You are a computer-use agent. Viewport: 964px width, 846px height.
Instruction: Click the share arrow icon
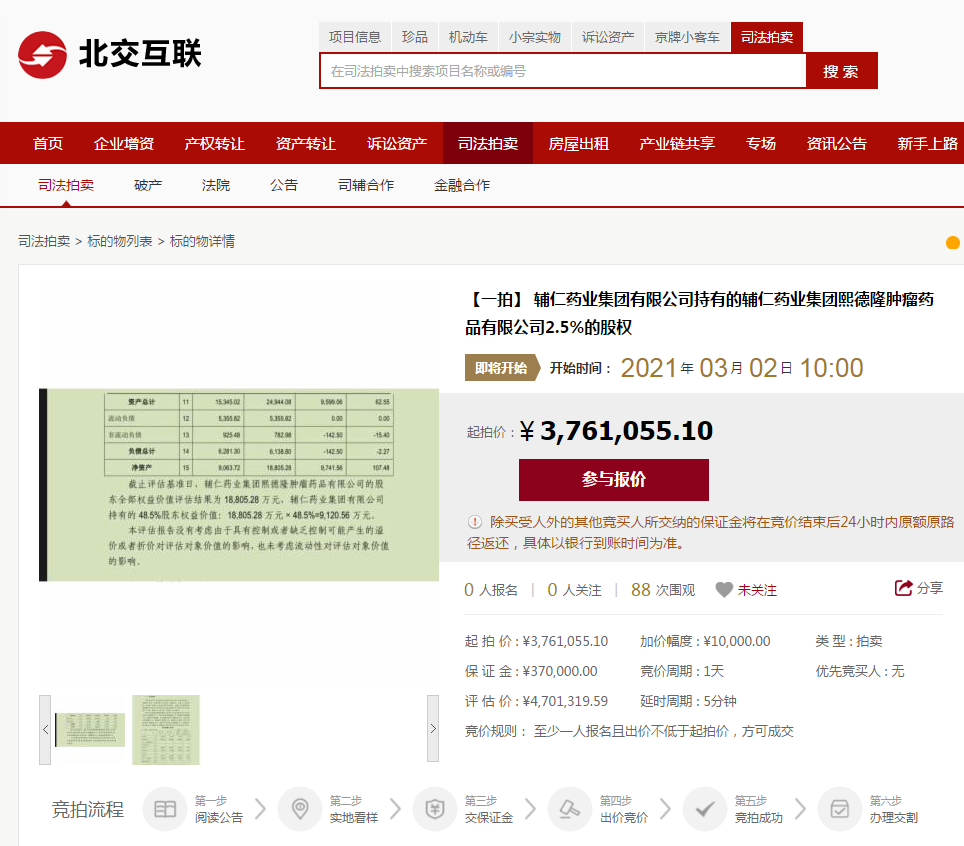[903, 588]
